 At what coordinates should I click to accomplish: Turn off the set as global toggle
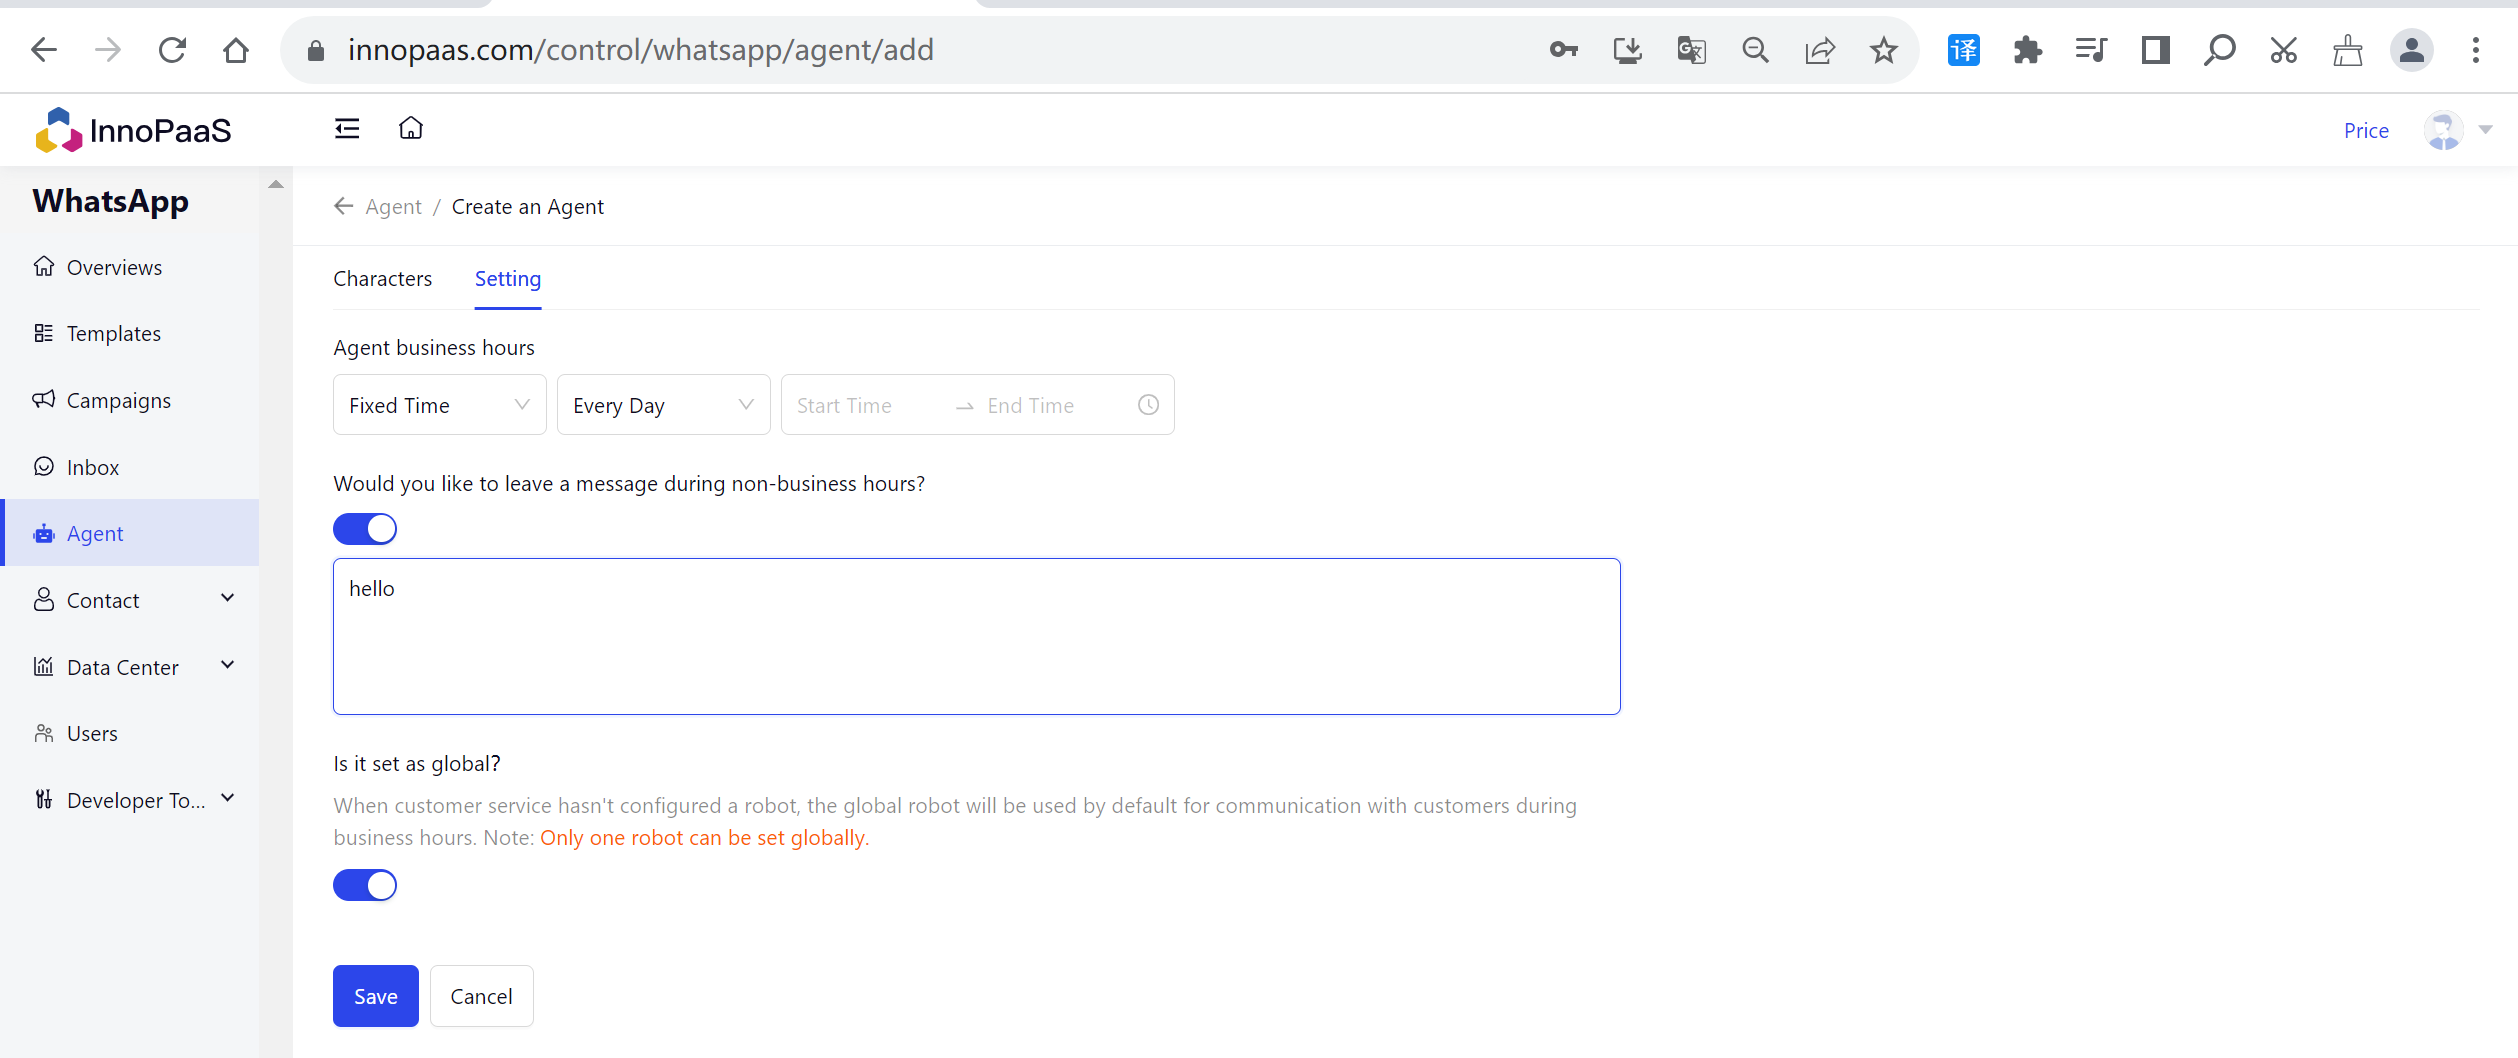click(x=365, y=885)
